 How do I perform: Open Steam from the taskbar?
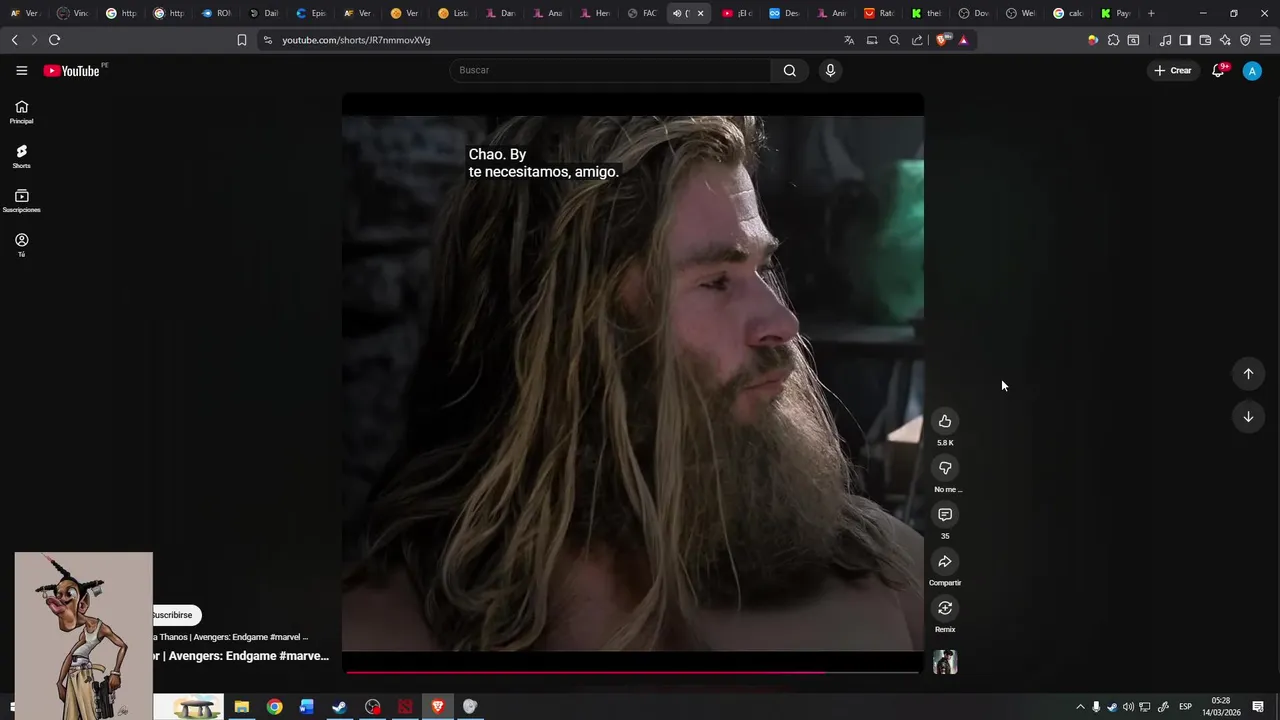point(339,707)
